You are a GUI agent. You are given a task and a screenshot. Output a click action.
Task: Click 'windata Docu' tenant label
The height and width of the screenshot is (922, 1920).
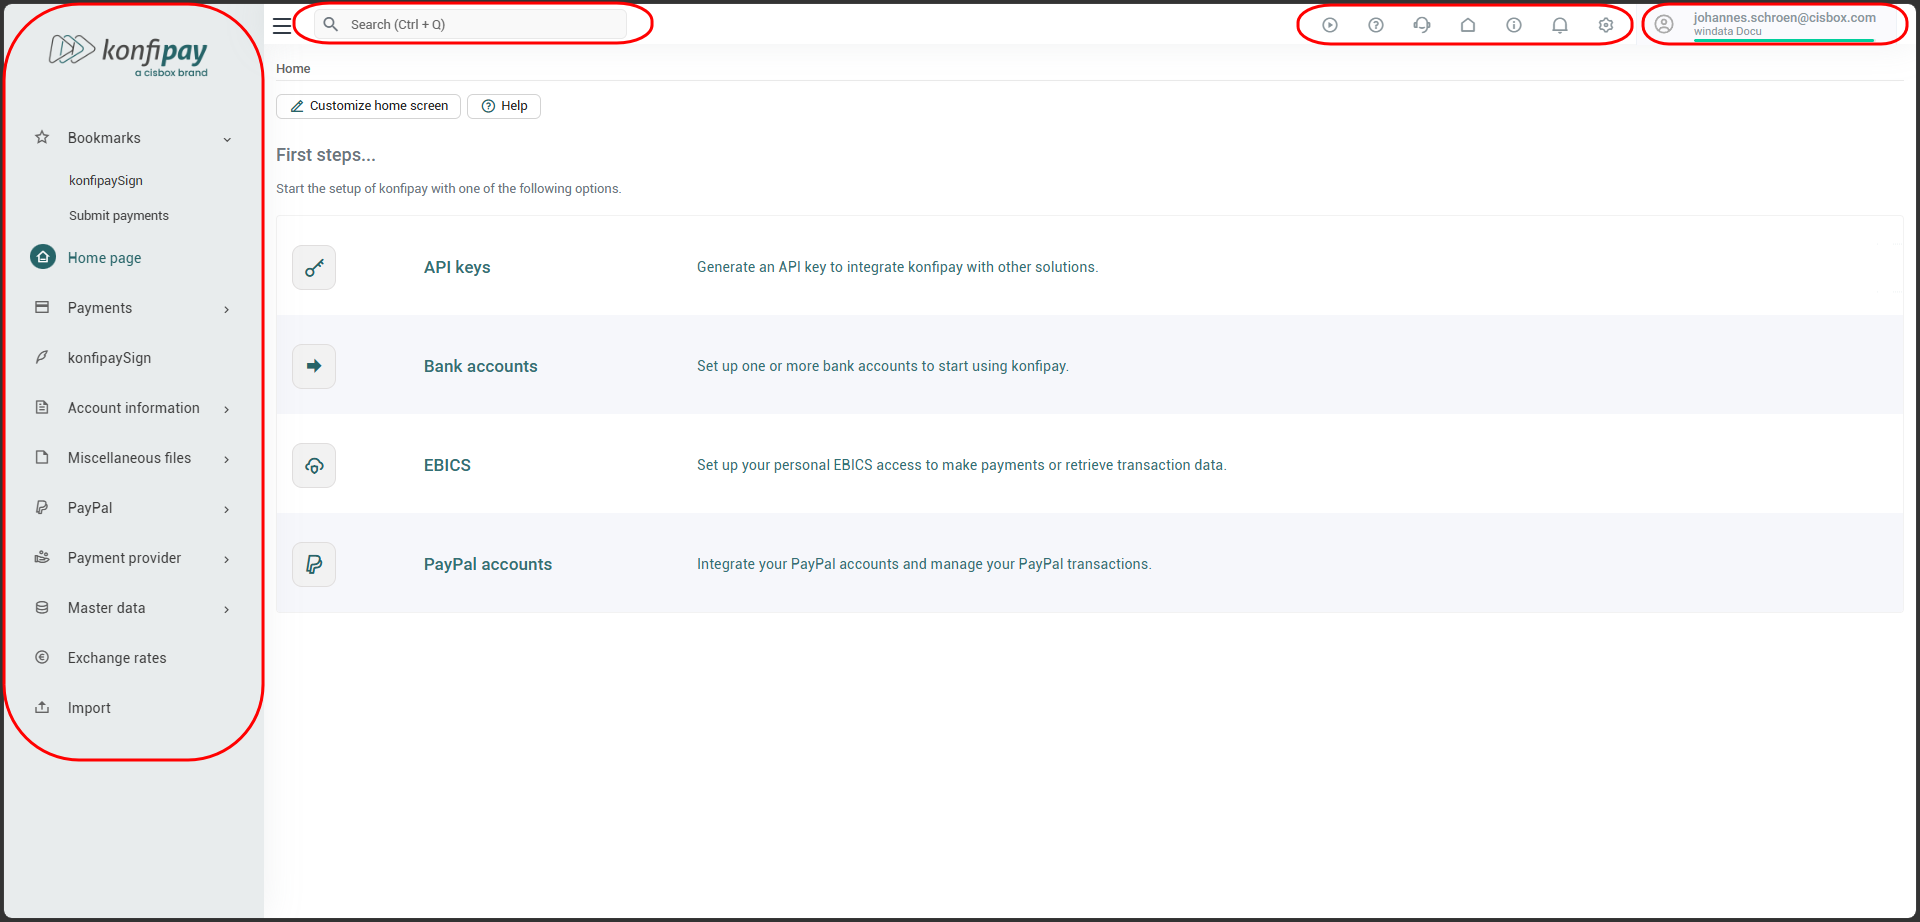[1727, 31]
